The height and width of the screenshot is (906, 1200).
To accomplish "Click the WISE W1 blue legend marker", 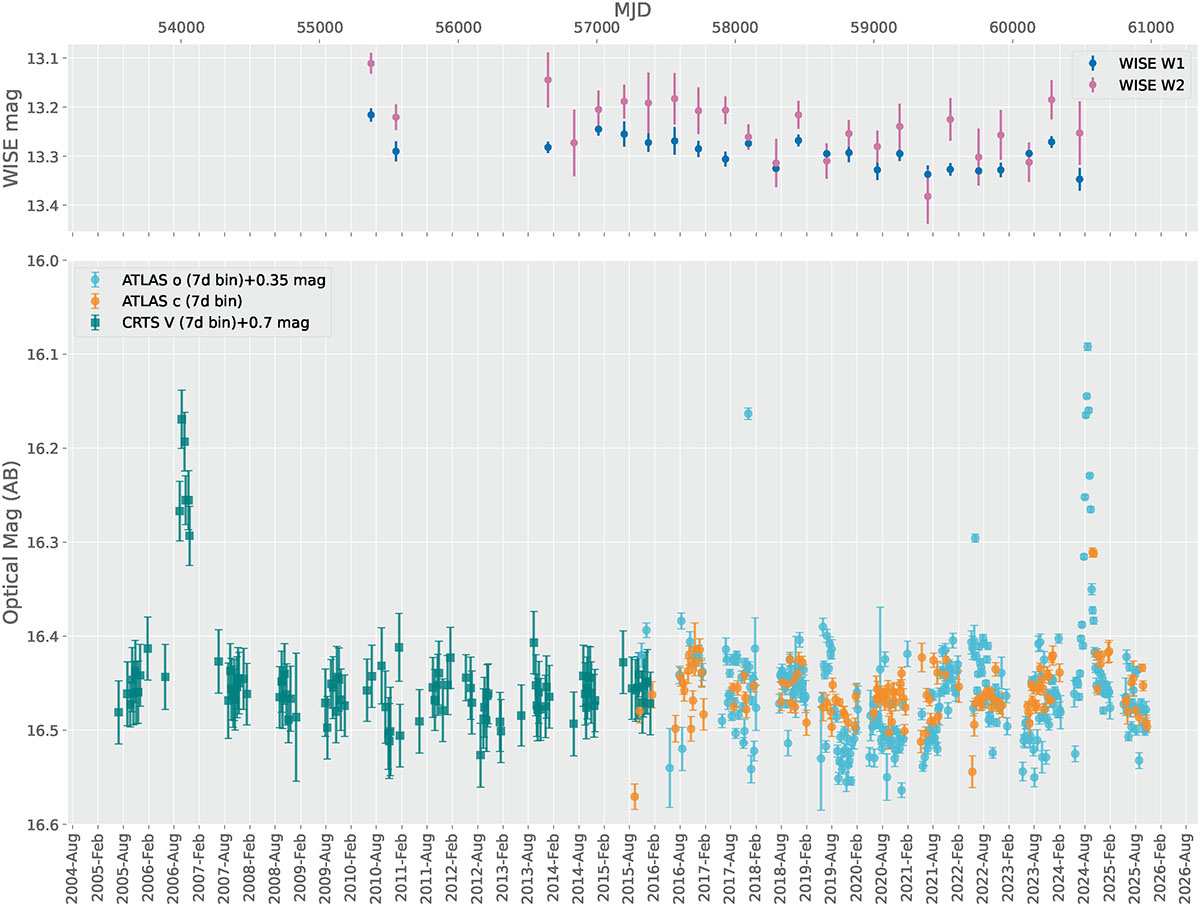I will [x=1092, y=63].
